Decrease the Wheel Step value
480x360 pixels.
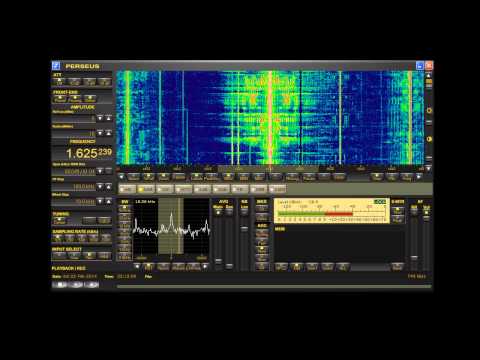[100, 201]
